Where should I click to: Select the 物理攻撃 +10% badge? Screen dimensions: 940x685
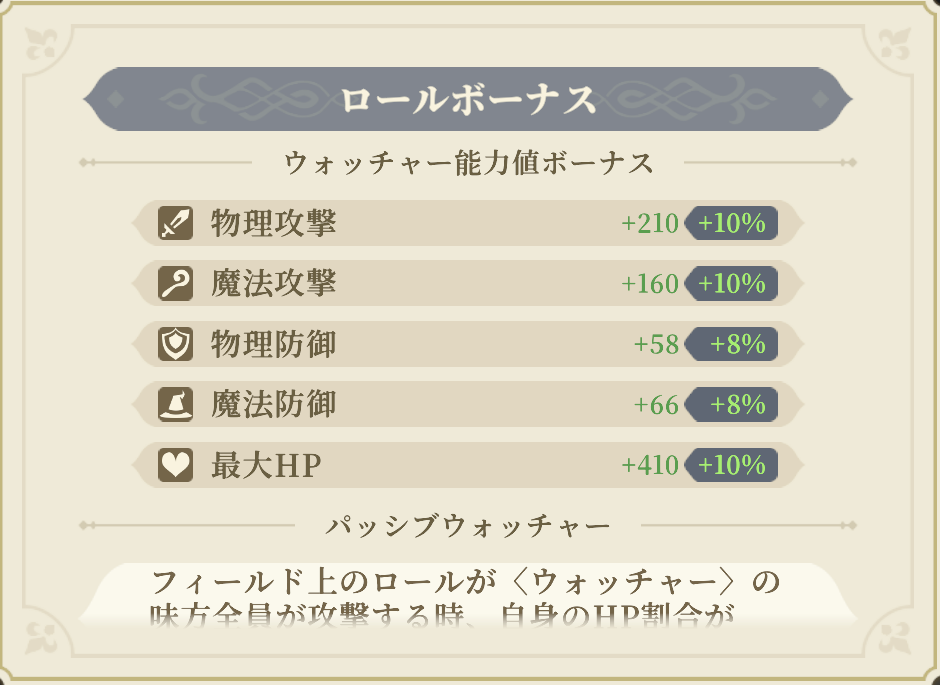[x=732, y=223]
